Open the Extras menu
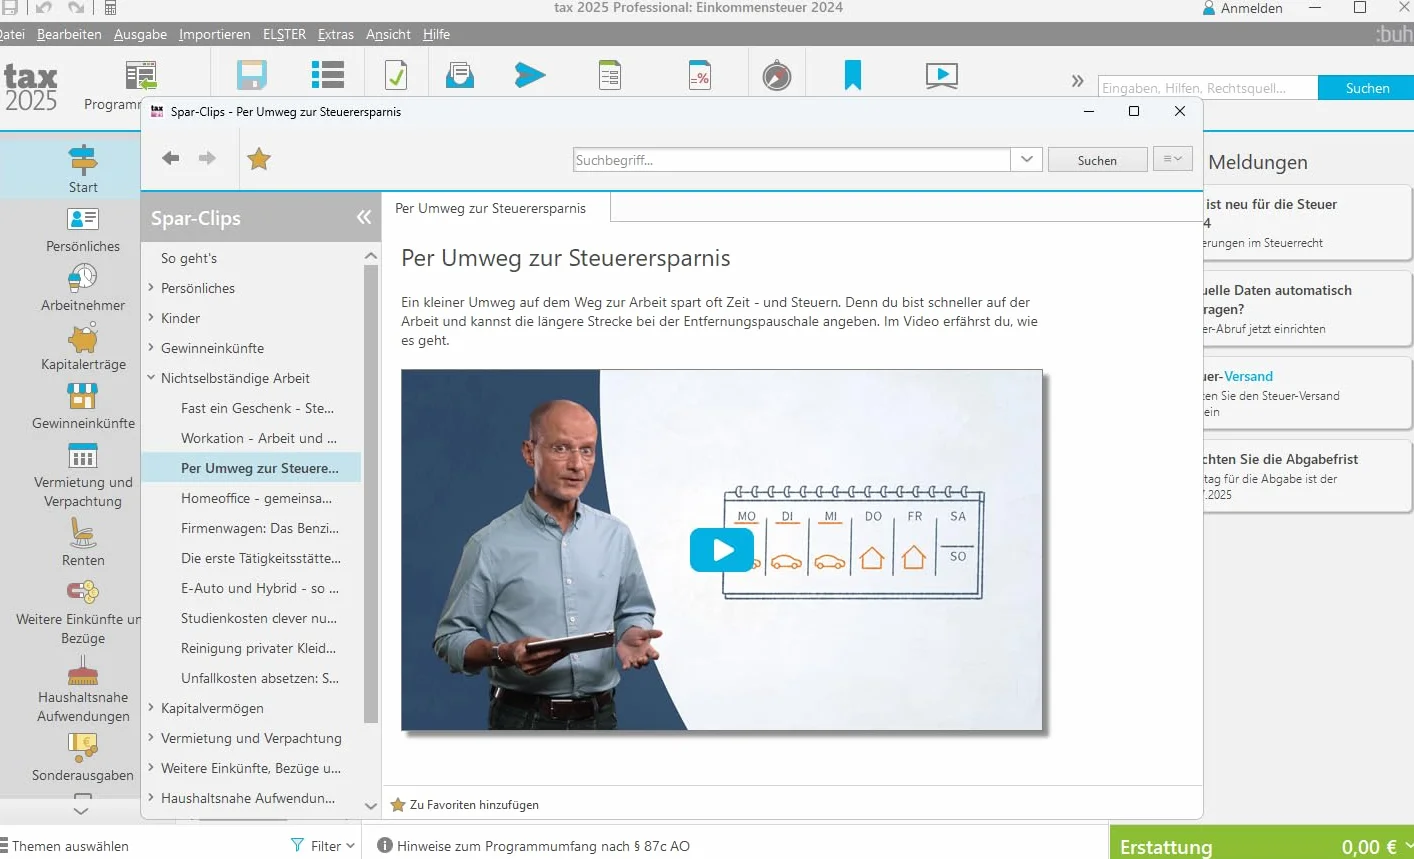This screenshot has height=859, width=1414. (x=336, y=34)
